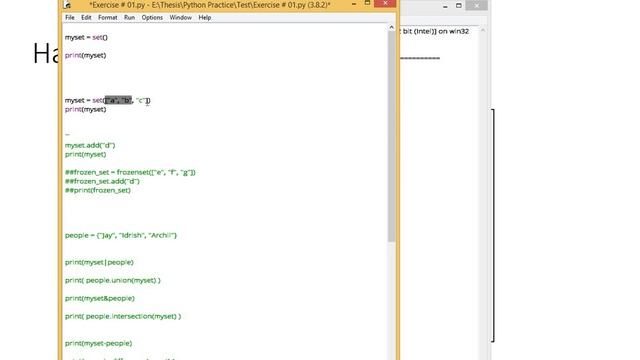Screen dimensions: 640x360
Task: Open the Options menu
Action: coord(152,18)
